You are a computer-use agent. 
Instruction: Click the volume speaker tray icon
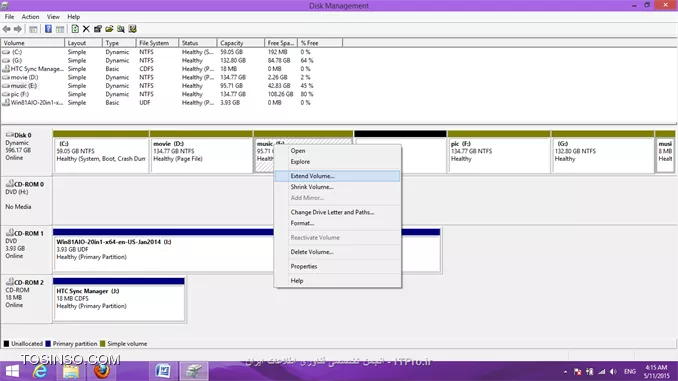click(613, 371)
